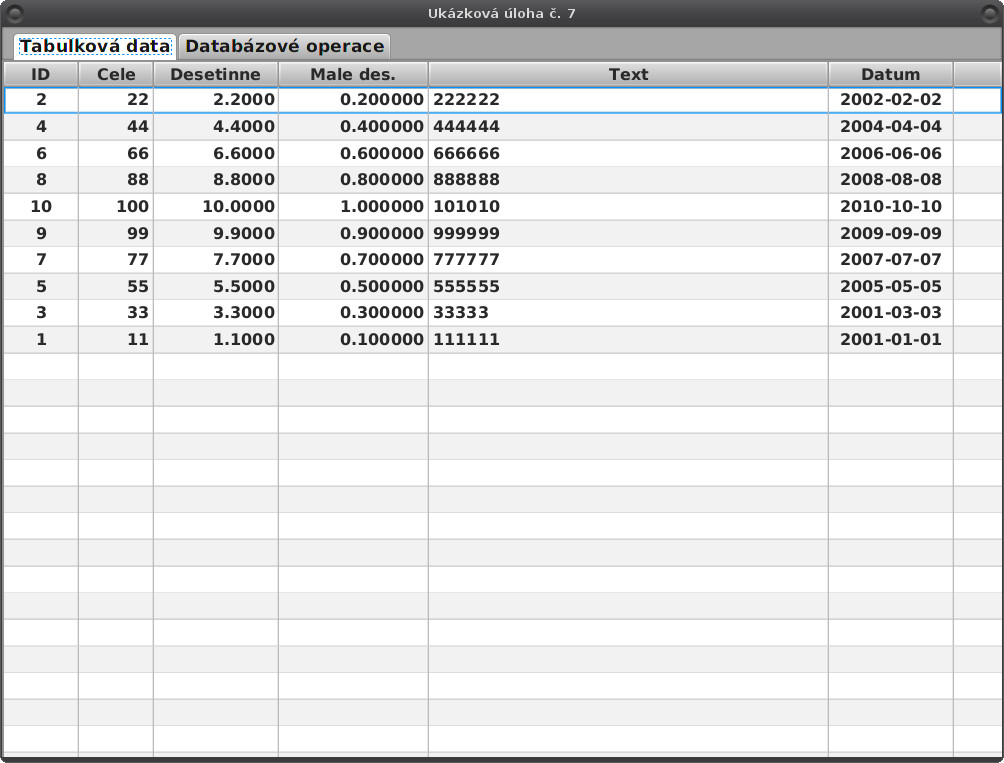Screen dimensions: 1004x763
Task: Click the round button at title bar right
Action: coord(990,13)
